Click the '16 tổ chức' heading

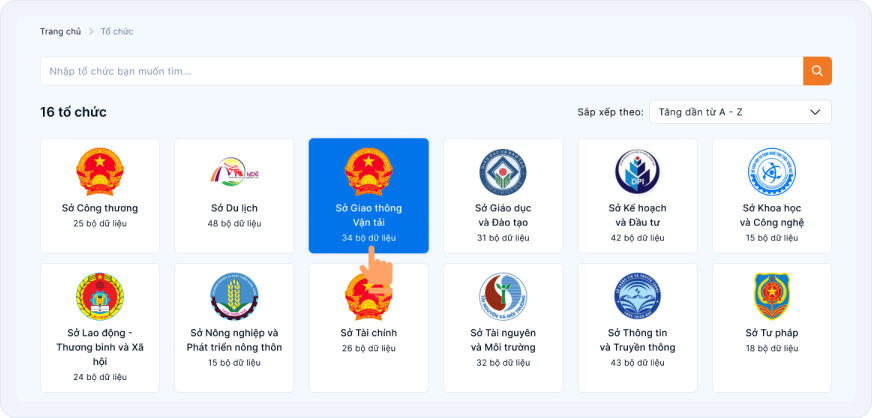click(73, 112)
